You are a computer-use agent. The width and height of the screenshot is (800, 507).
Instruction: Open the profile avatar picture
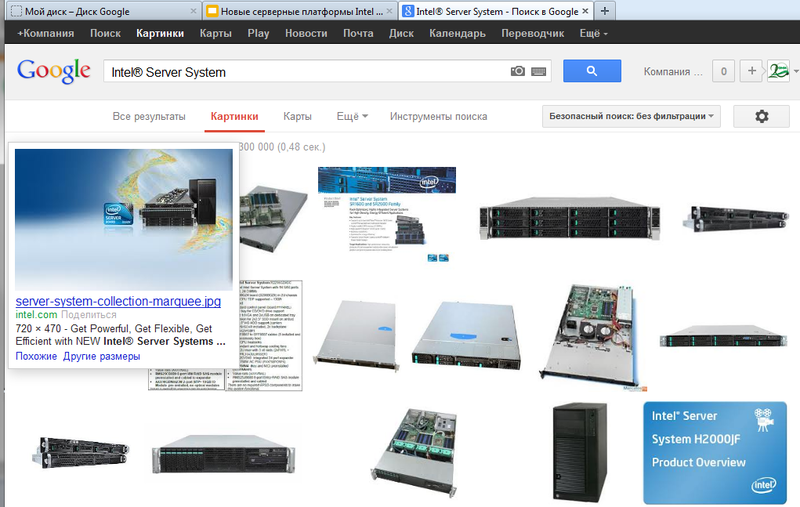pyautogui.click(x=779, y=71)
